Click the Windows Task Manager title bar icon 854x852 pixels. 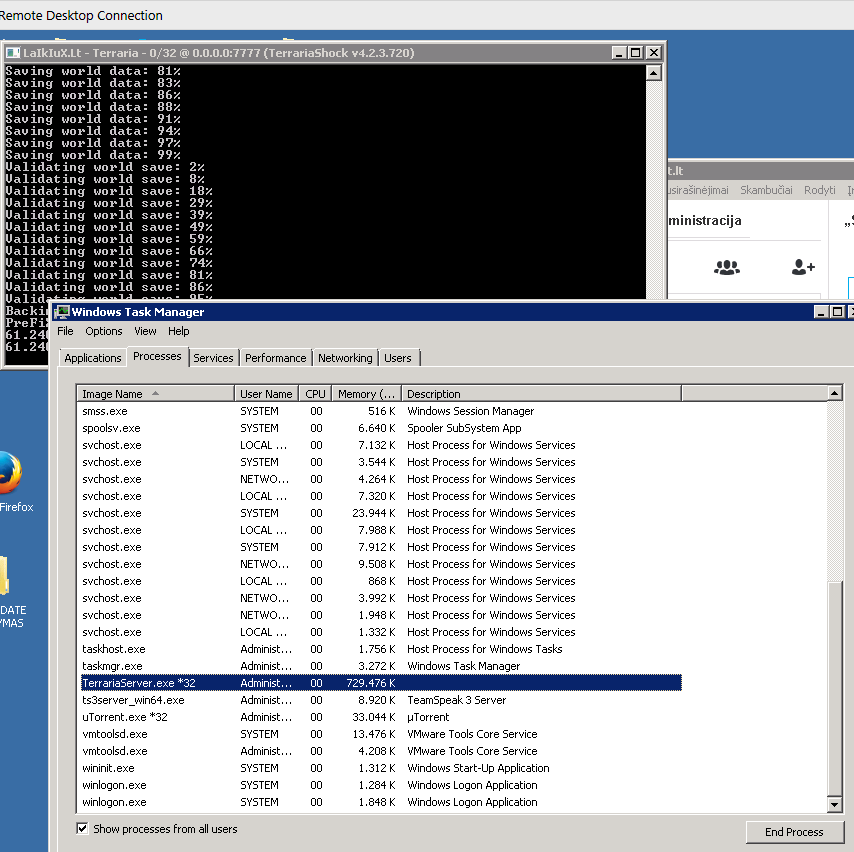coord(62,312)
